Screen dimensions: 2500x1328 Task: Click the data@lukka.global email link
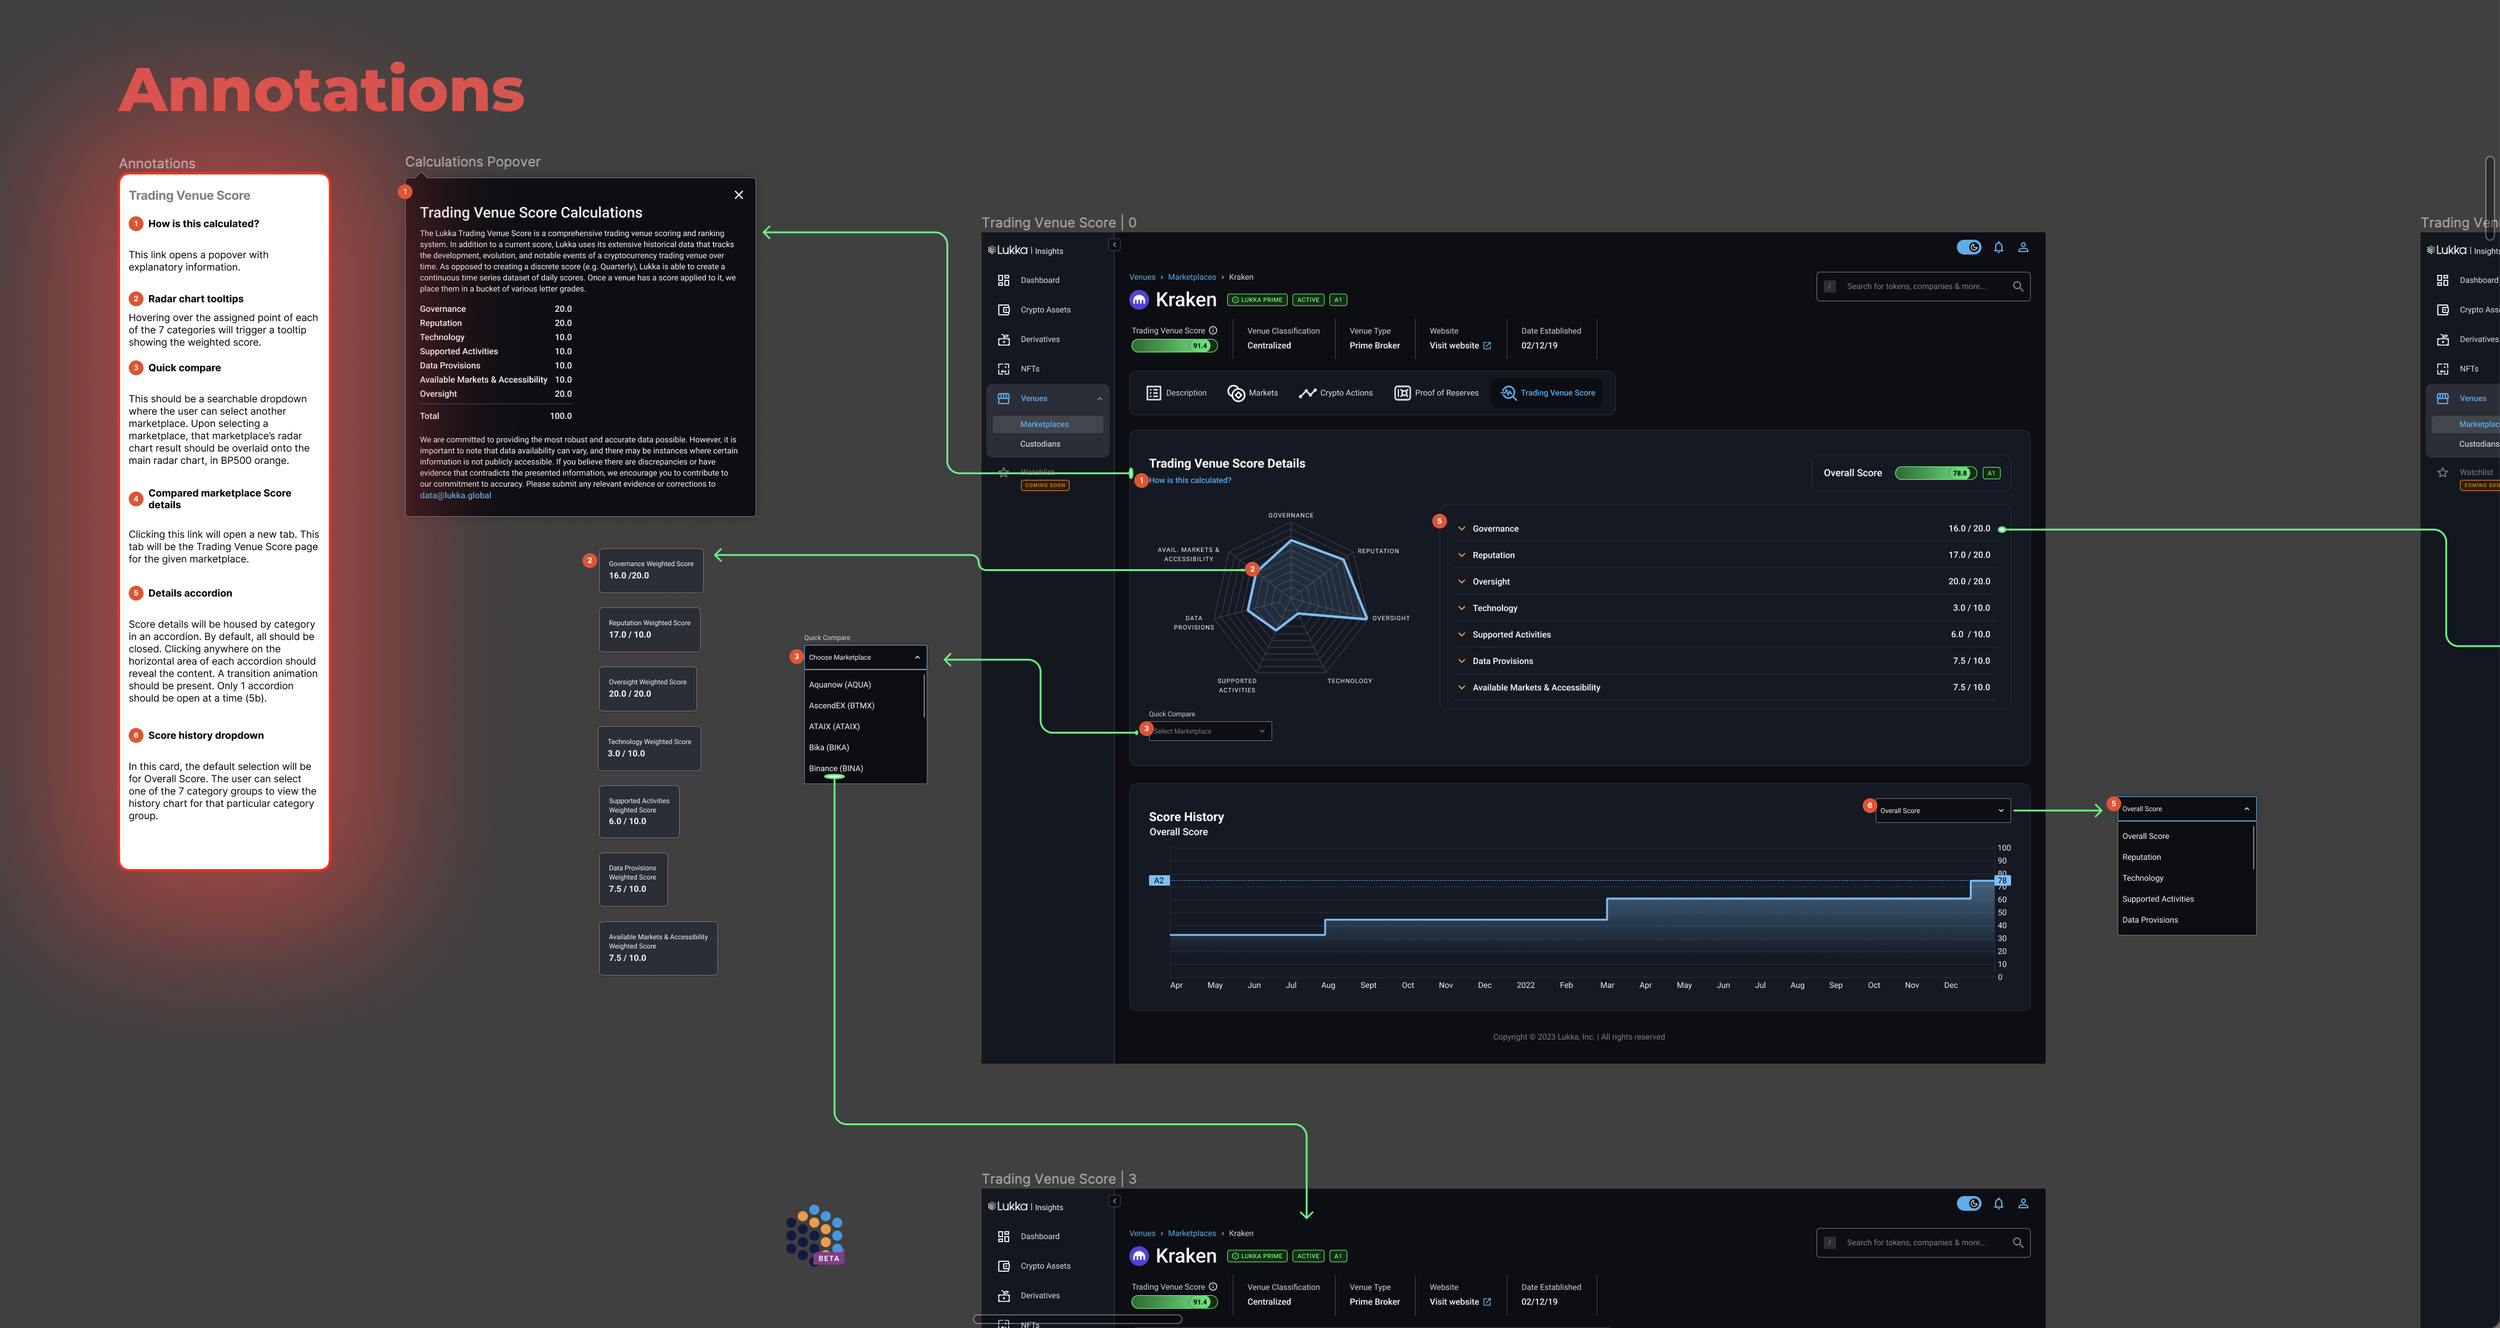[455, 495]
